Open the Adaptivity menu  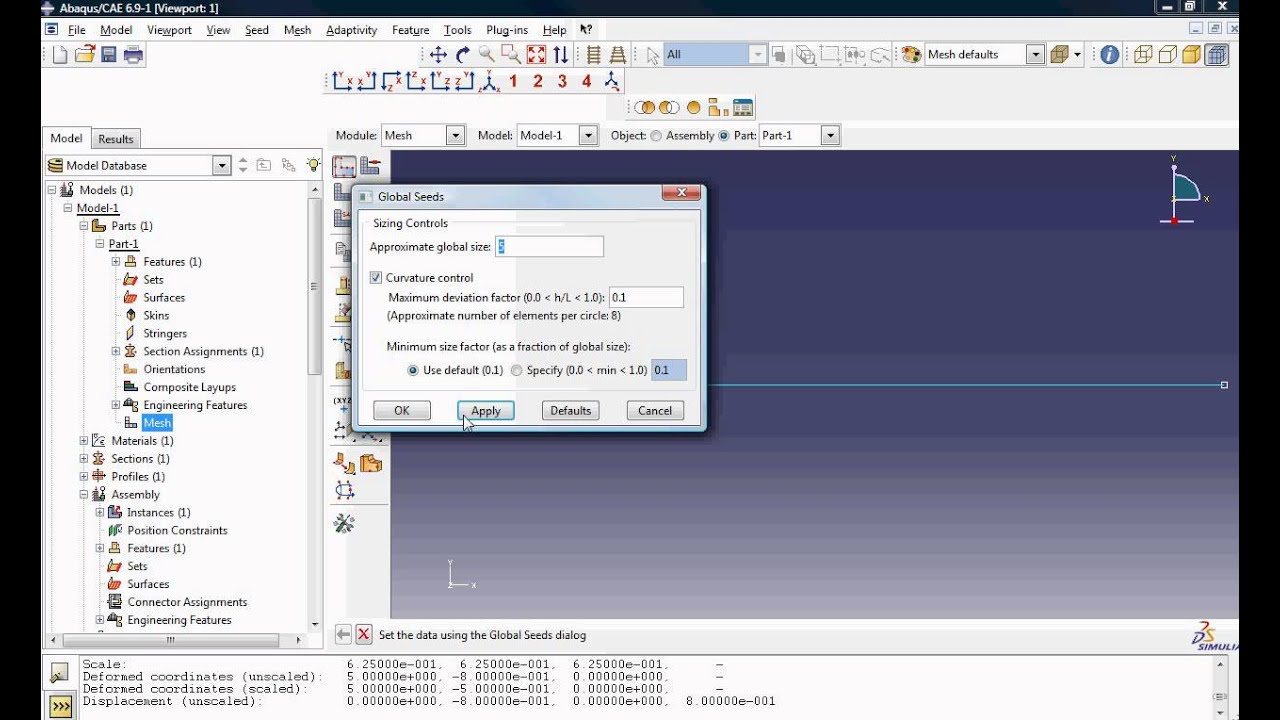pyautogui.click(x=352, y=30)
